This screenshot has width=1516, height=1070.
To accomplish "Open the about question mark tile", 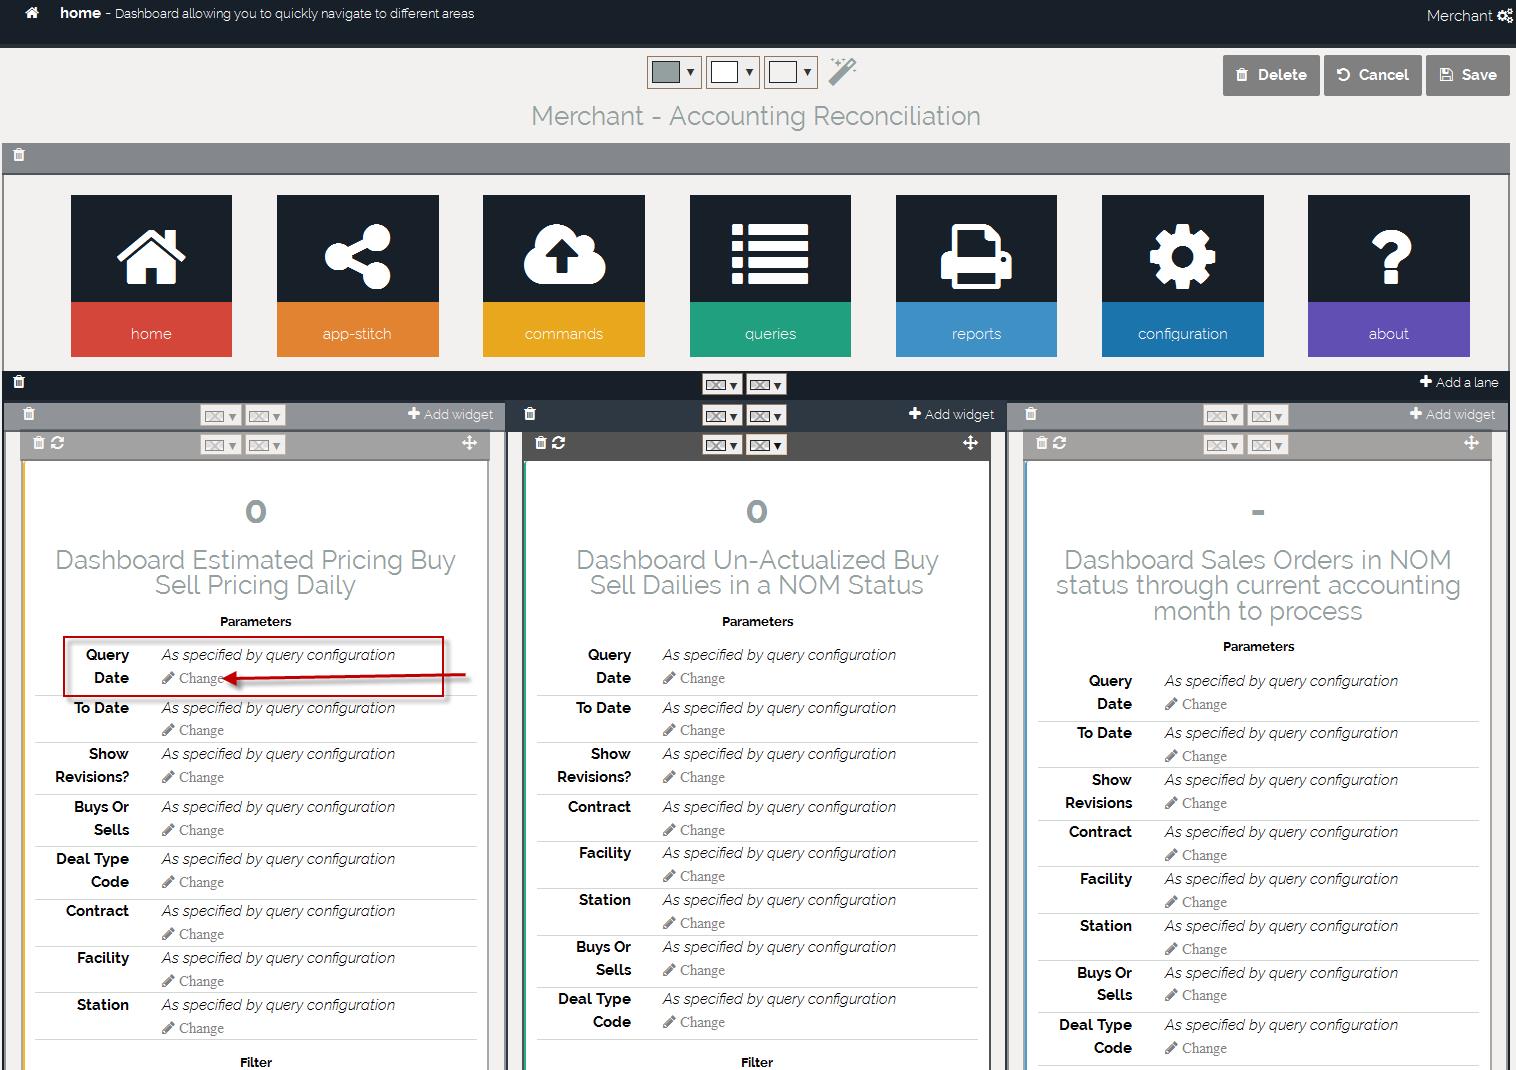I will [1388, 275].
